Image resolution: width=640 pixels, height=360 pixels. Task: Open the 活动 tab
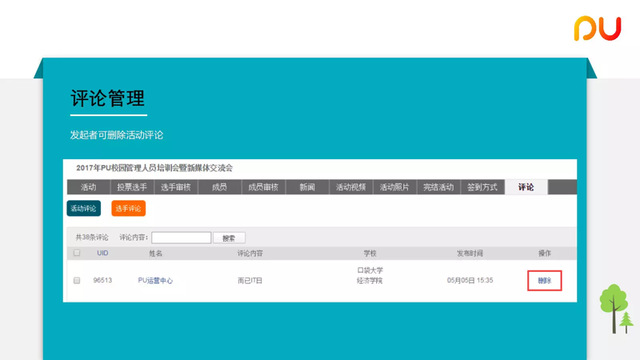click(89, 187)
